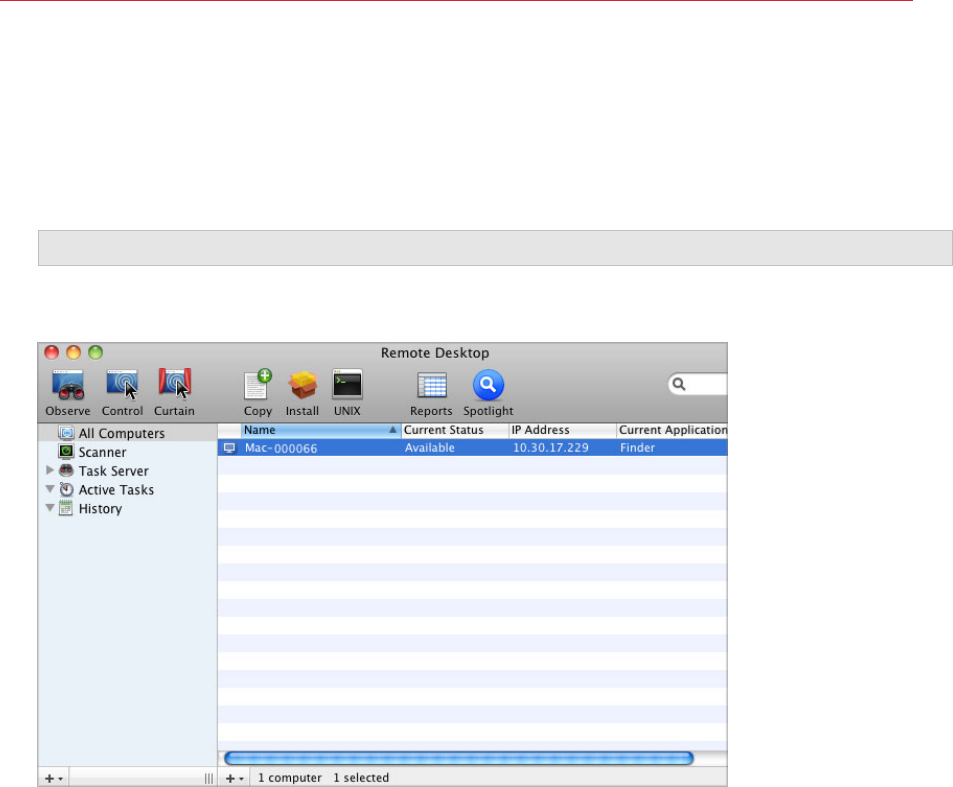Click the "1 selected" status text
Viewport: 953px width, 787px height.
point(361,778)
